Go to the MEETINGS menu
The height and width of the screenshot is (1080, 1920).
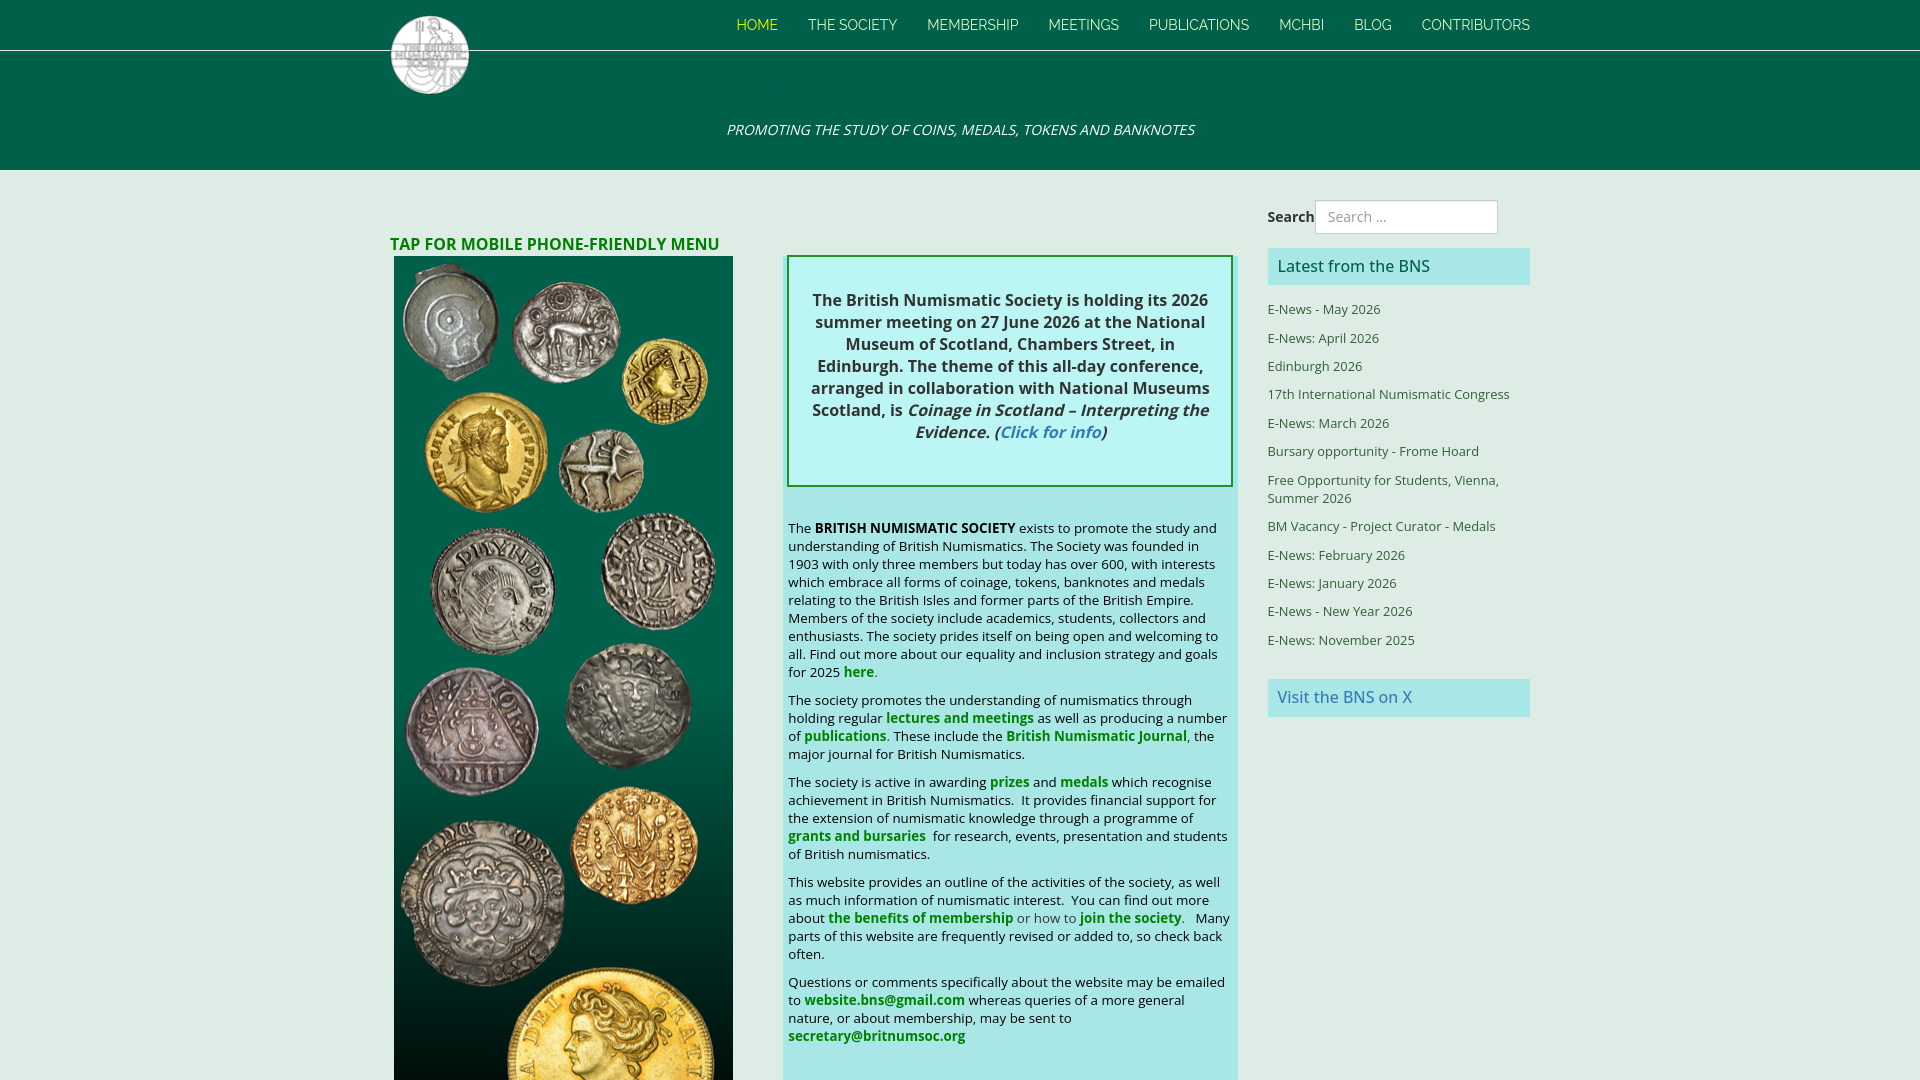click(1083, 25)
